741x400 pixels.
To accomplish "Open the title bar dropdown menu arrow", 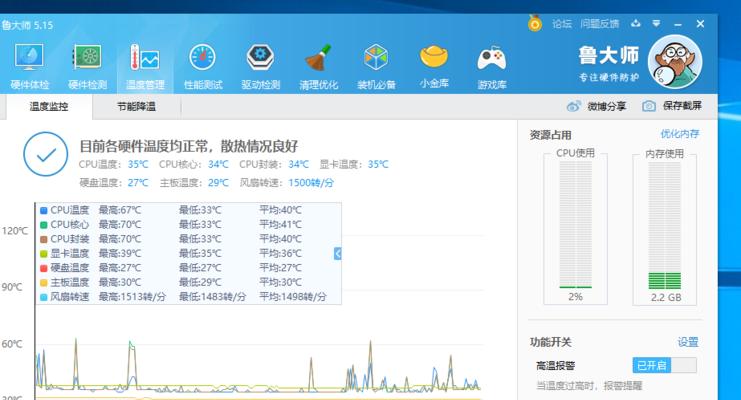I will tap(656, 23).
